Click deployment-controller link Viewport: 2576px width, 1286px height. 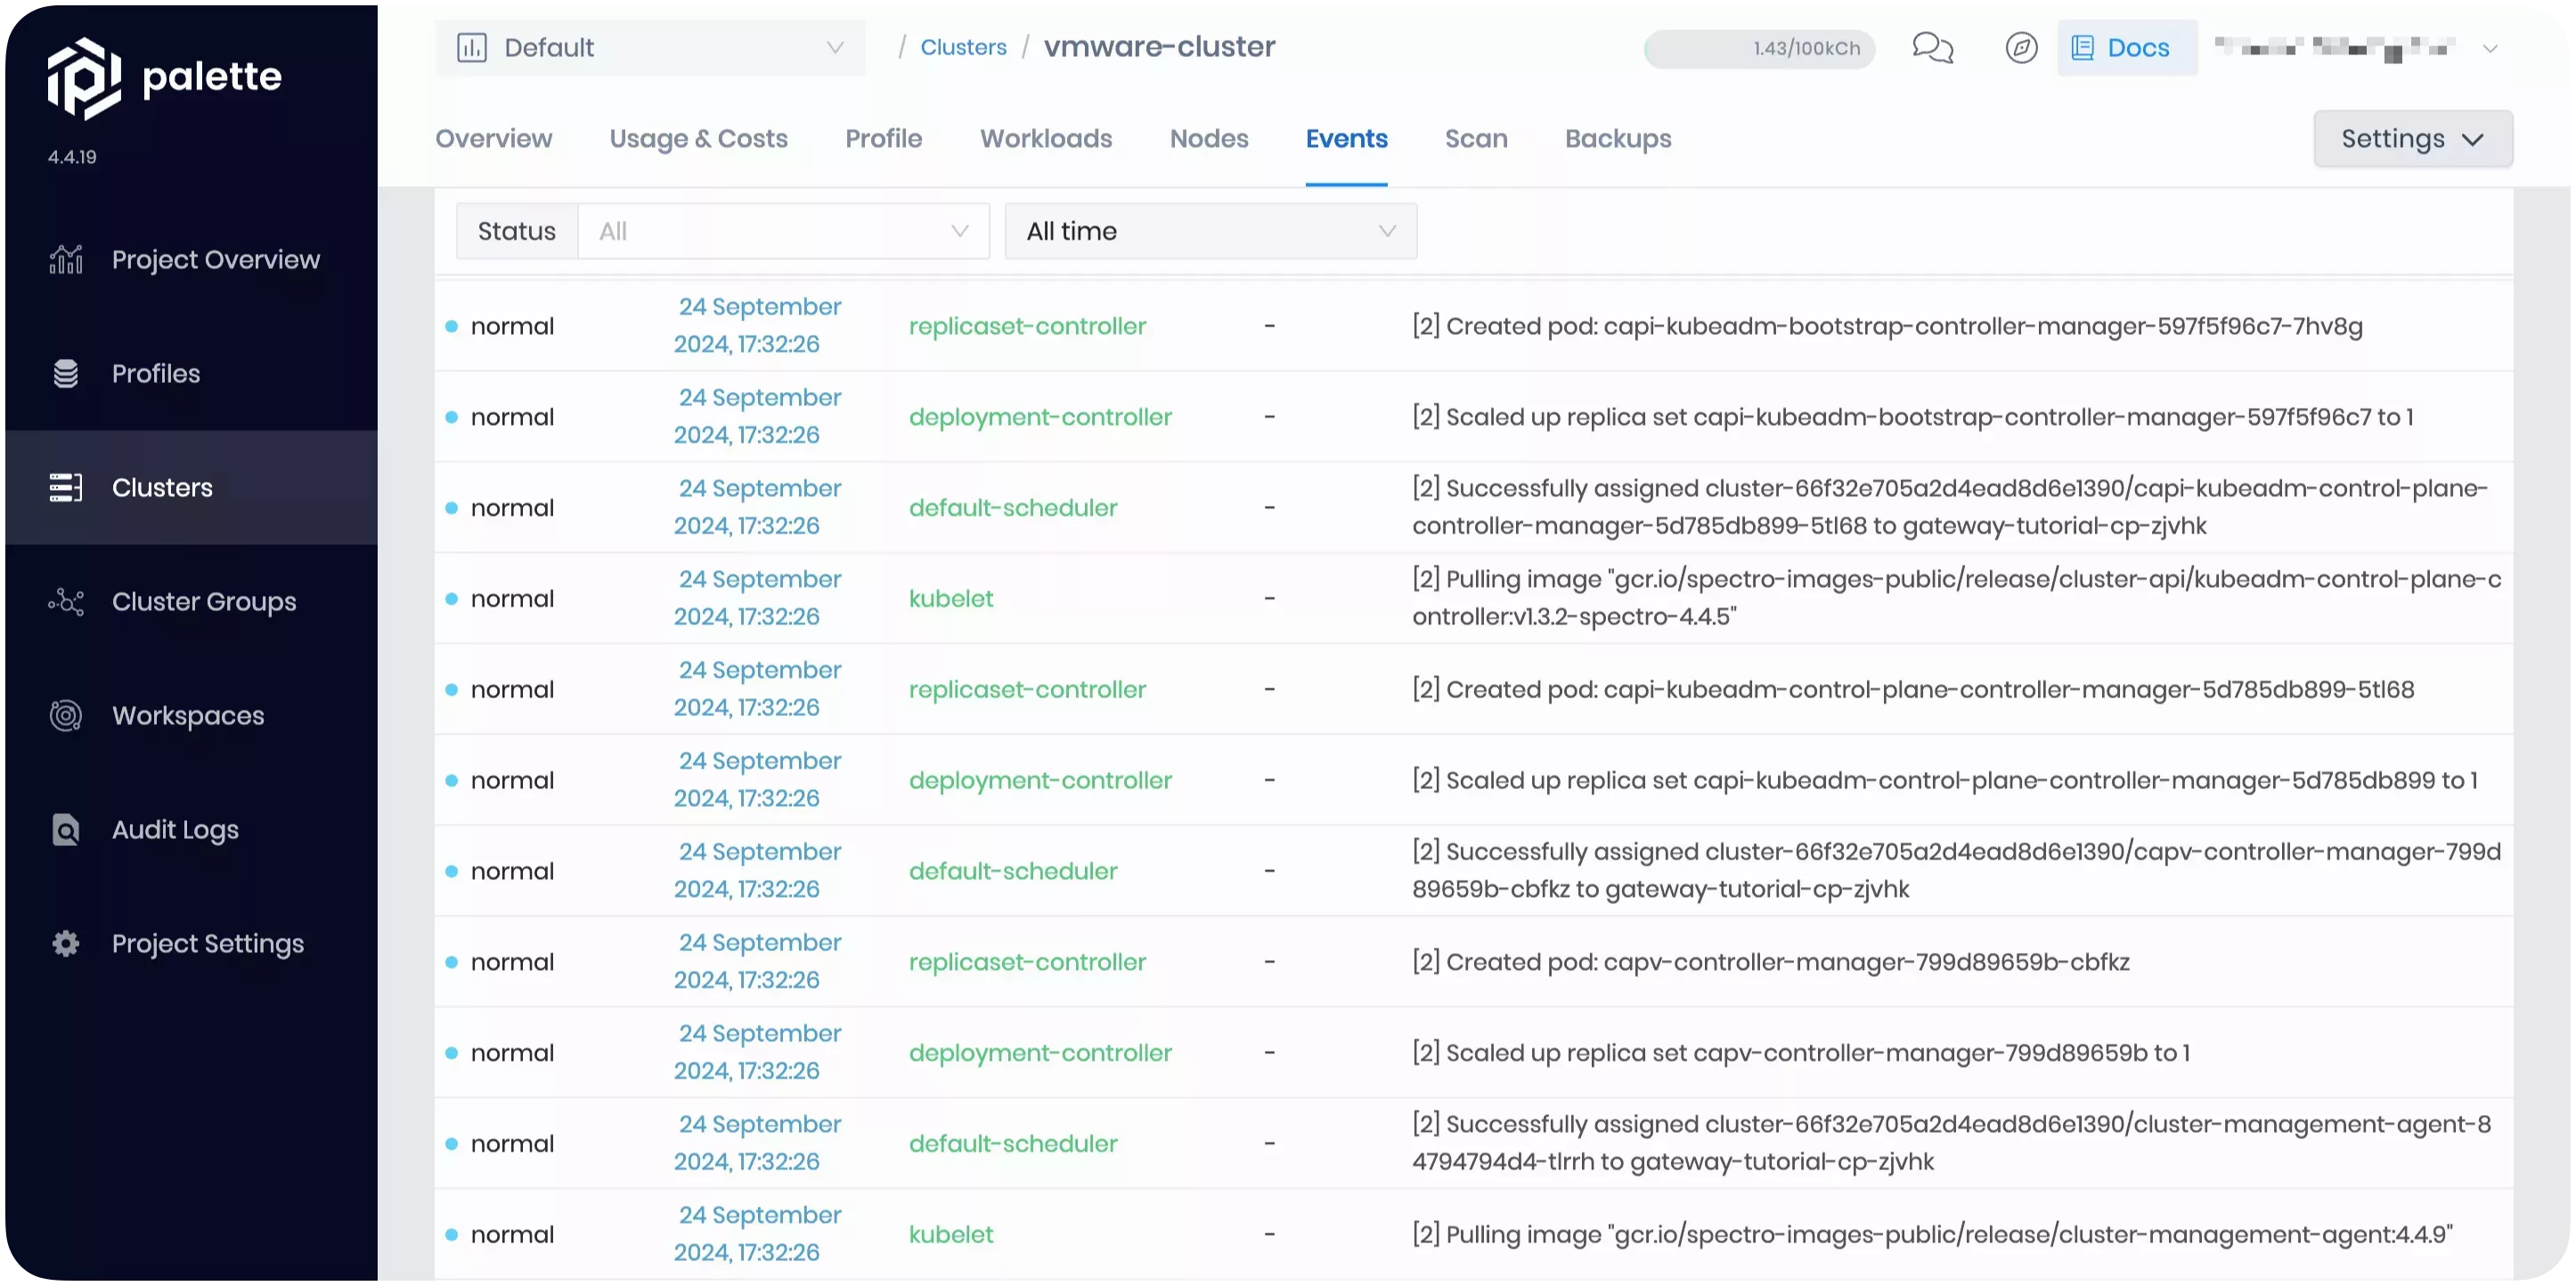(x=1039, y=416)
